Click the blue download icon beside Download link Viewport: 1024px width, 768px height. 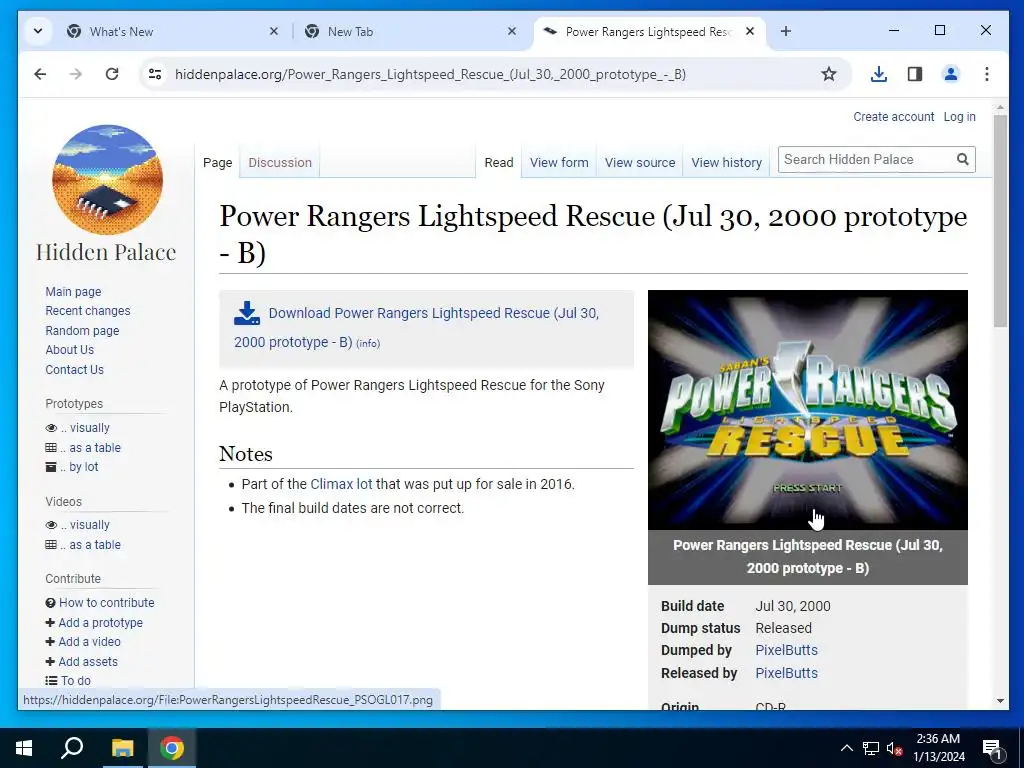(x=247, y=313)
